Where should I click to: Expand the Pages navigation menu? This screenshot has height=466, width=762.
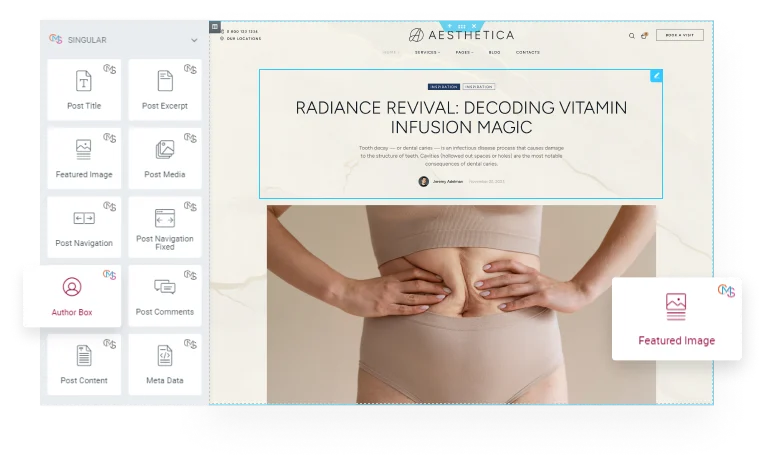(x=464, y=52)
